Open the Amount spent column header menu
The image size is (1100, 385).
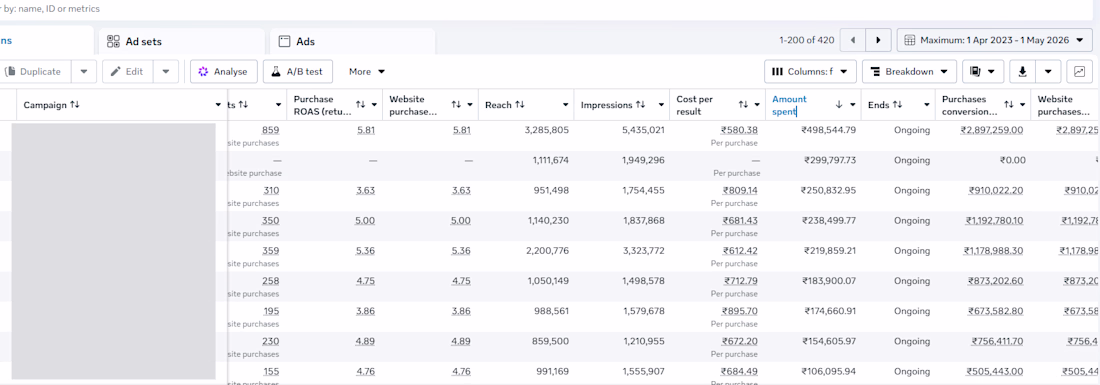click(x=853, y=104)
